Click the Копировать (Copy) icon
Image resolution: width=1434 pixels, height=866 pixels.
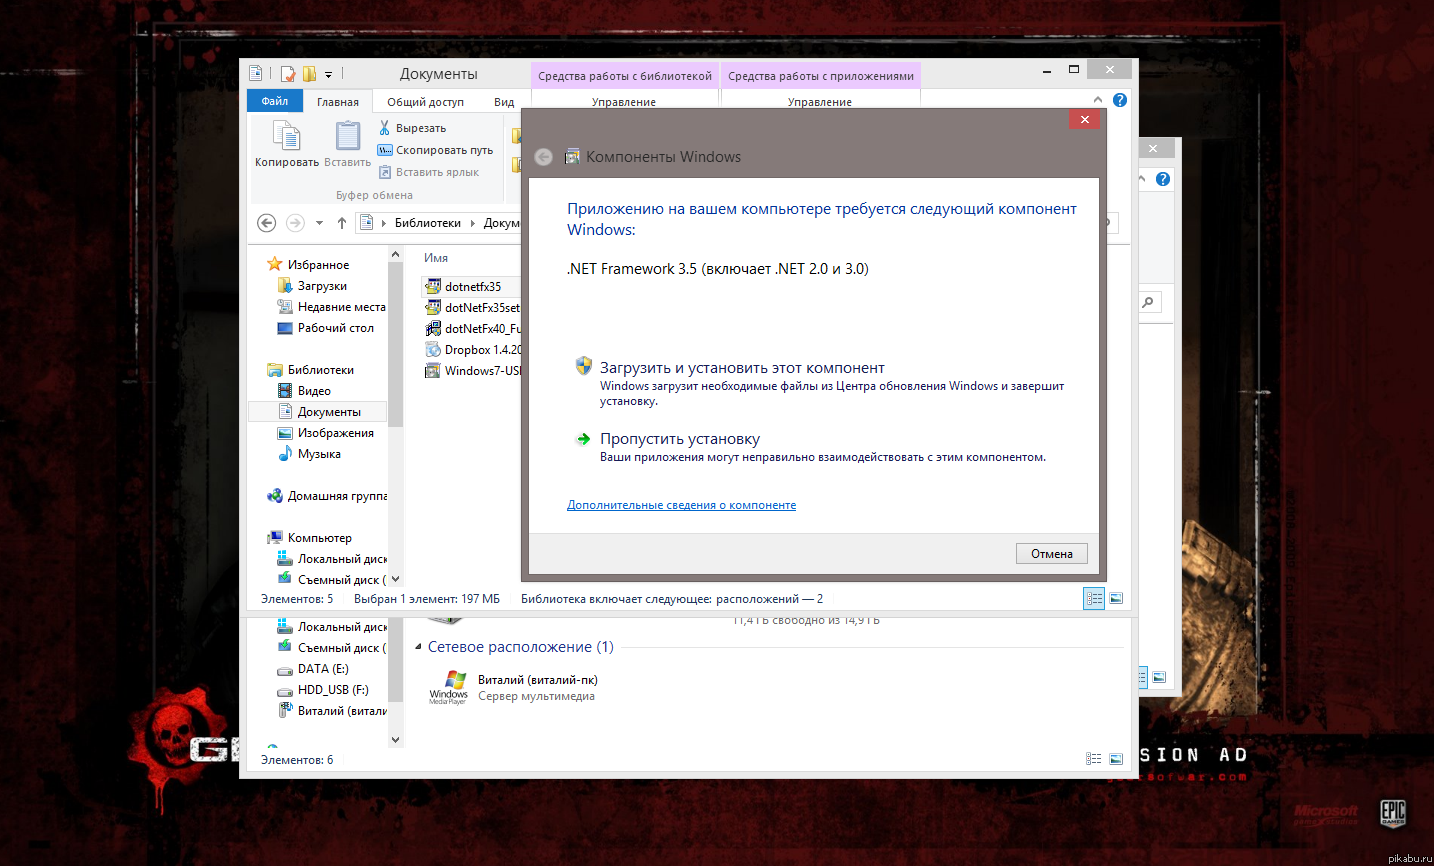[285, 135]
